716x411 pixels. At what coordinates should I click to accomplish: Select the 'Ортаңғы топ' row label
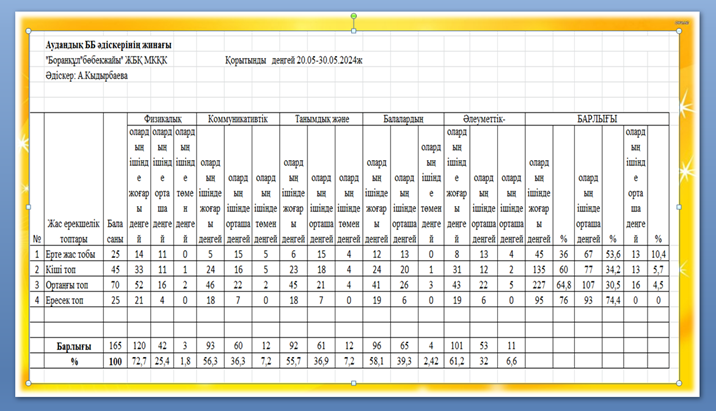(67, 285)
